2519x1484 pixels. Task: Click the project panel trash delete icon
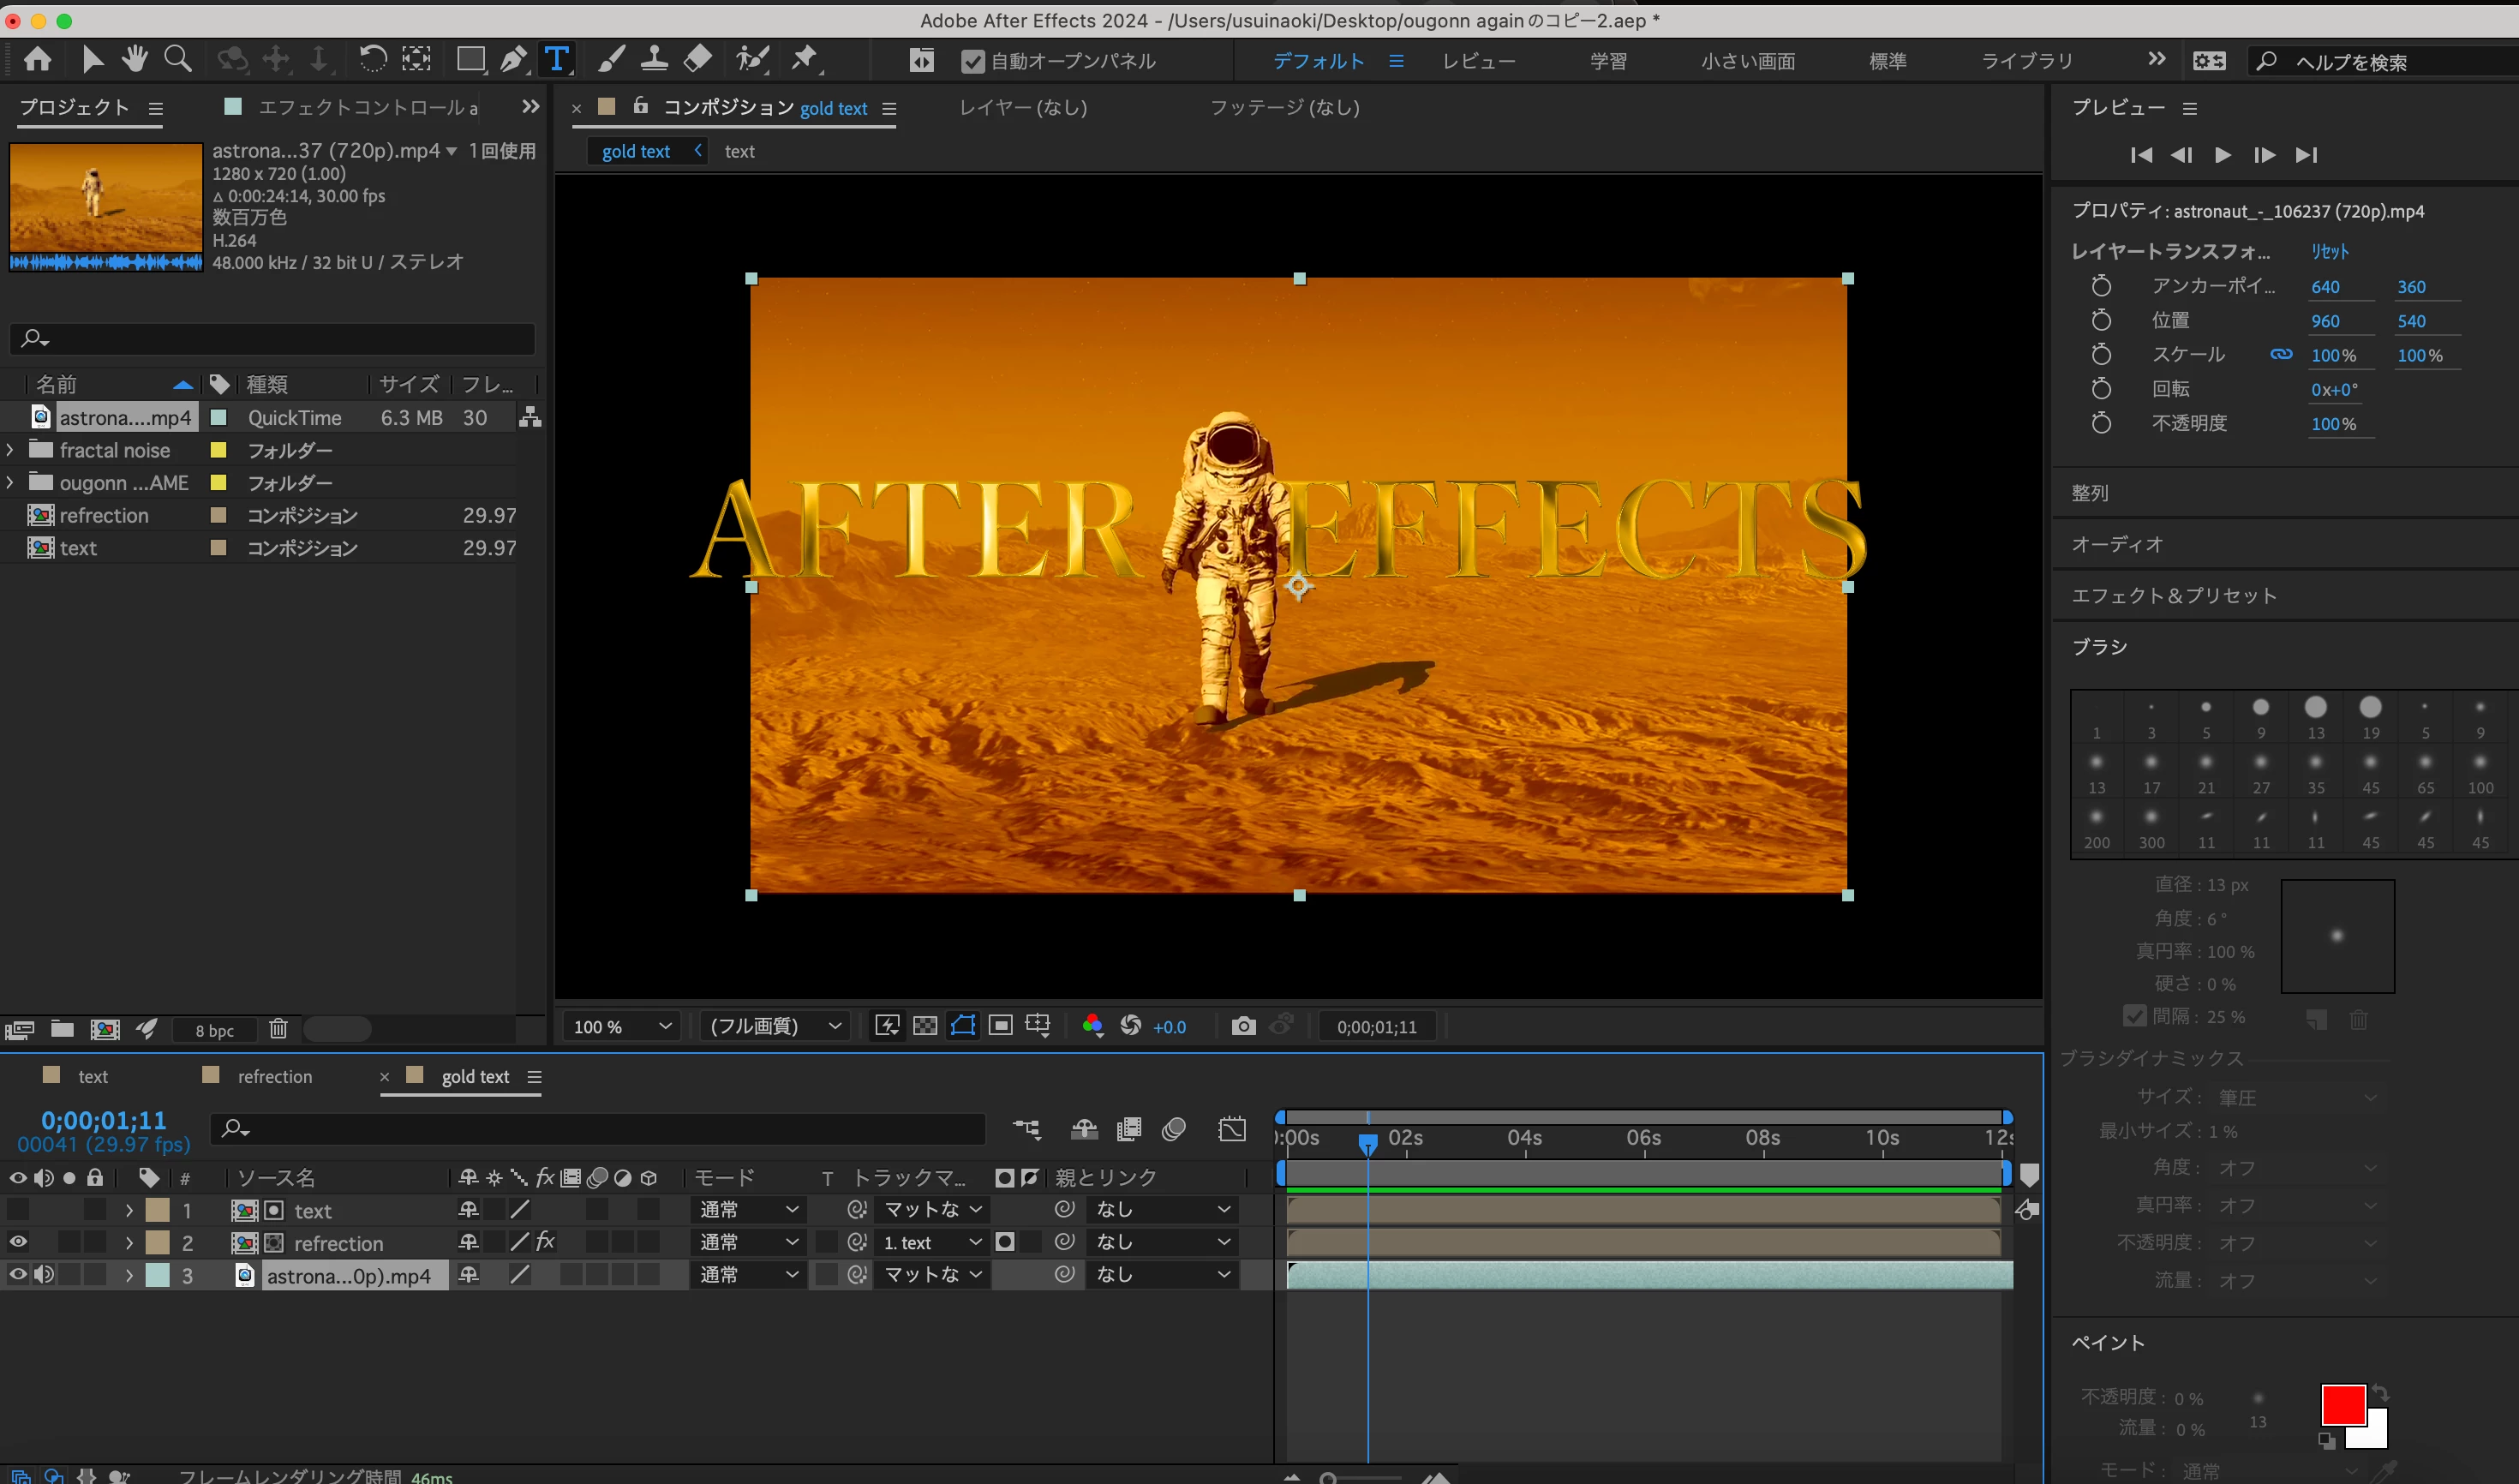pyautogui.click(x=278, y=1029)
